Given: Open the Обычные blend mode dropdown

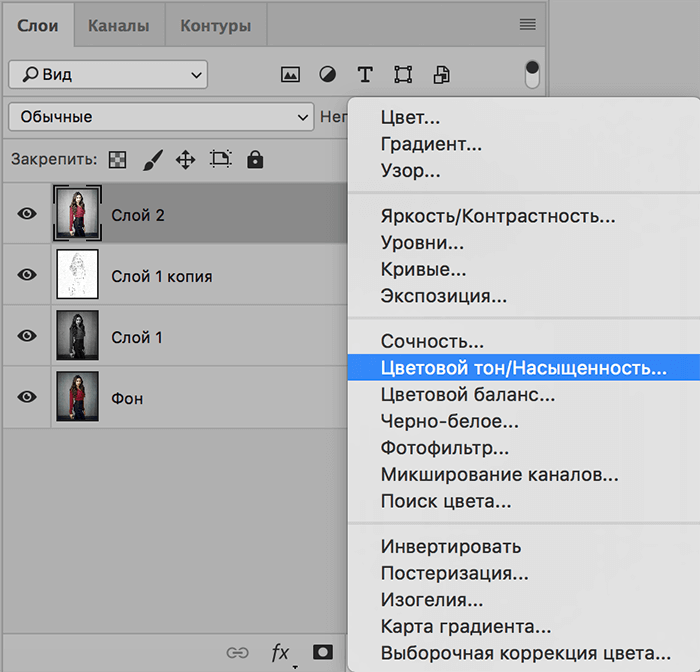Looking at the screenshot, I should pos(161,117).
